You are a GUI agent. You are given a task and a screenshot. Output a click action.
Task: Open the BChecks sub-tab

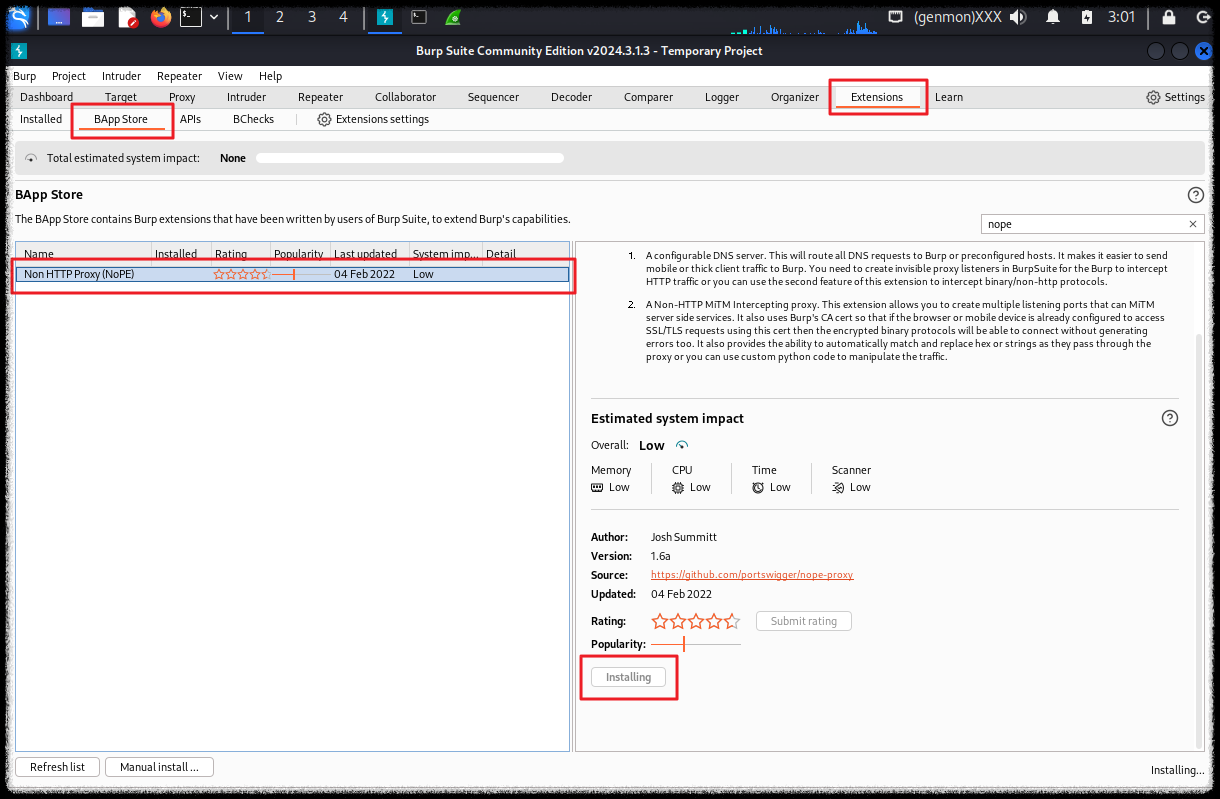pos(253,119)
